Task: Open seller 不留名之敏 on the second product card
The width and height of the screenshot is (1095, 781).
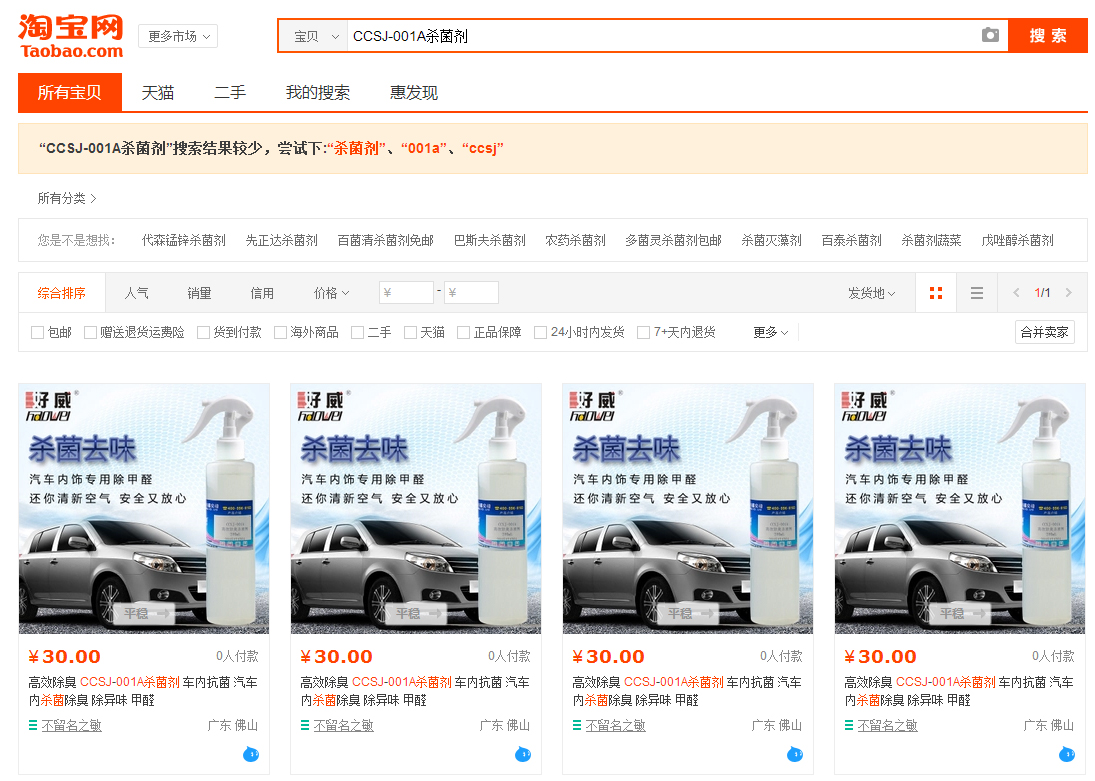Action: (x=344, y=726)
